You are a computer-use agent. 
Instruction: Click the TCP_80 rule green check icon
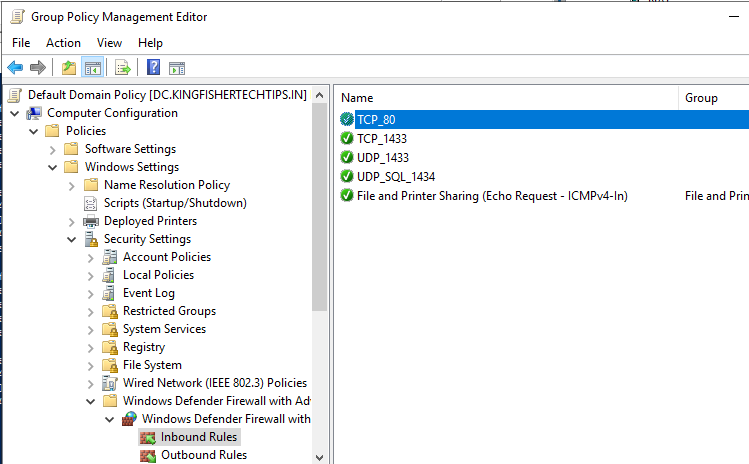coord(347,119)
